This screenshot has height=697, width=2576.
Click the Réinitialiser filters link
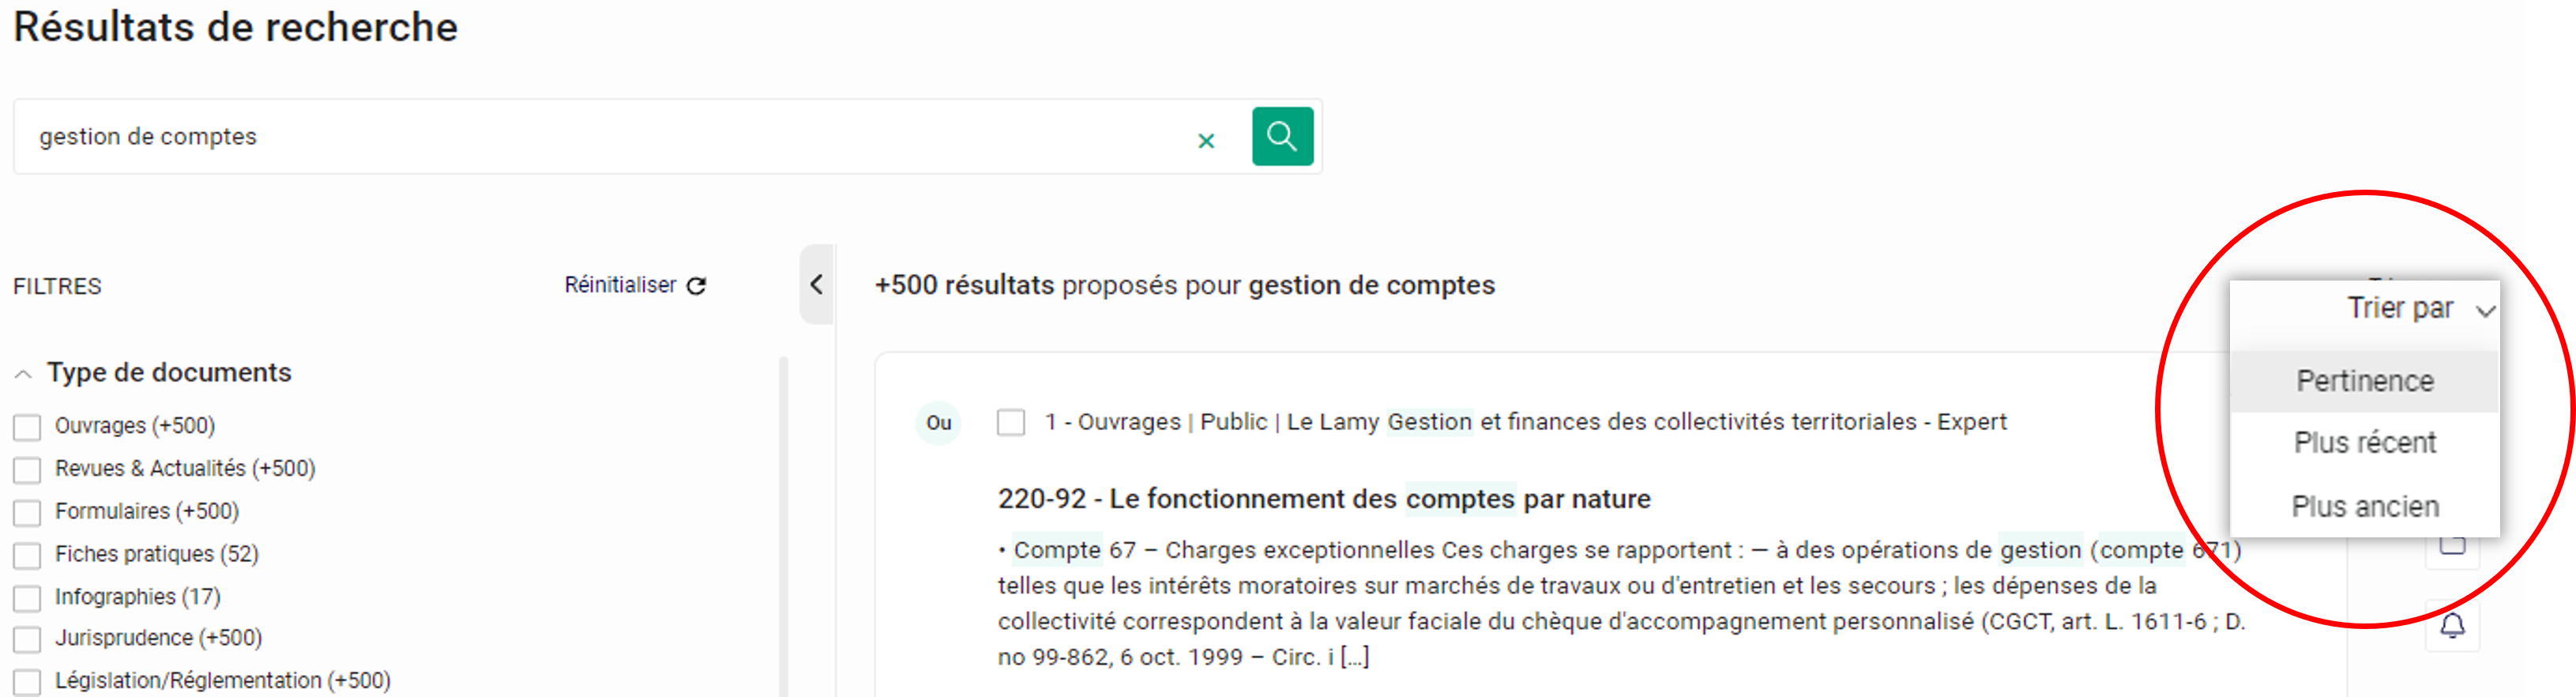click(620, 286)
